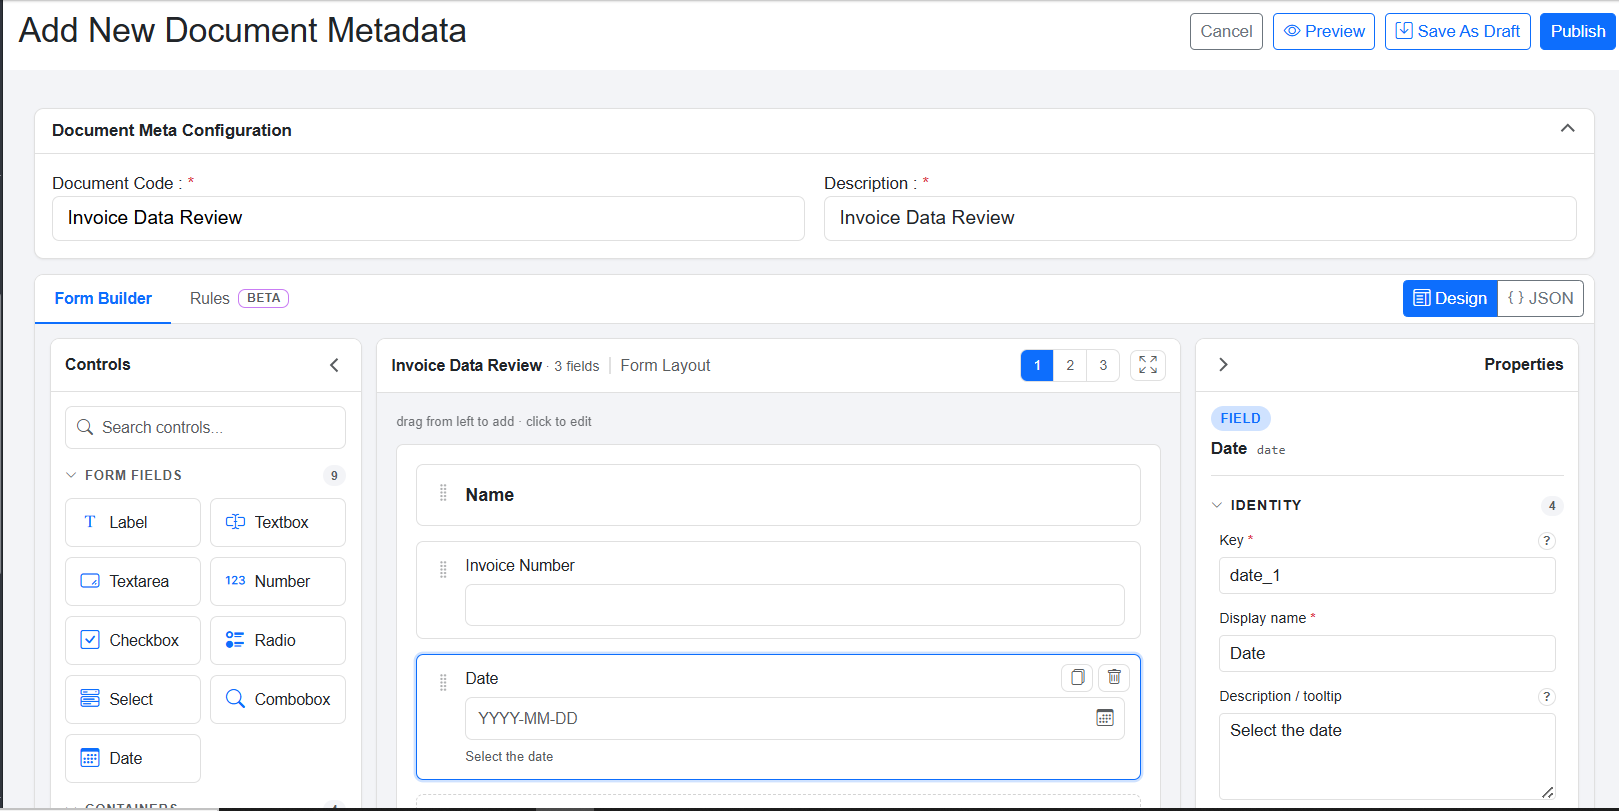
Task: Open the form Preview
Action: pyautogui.click(x=1324, y=31)
